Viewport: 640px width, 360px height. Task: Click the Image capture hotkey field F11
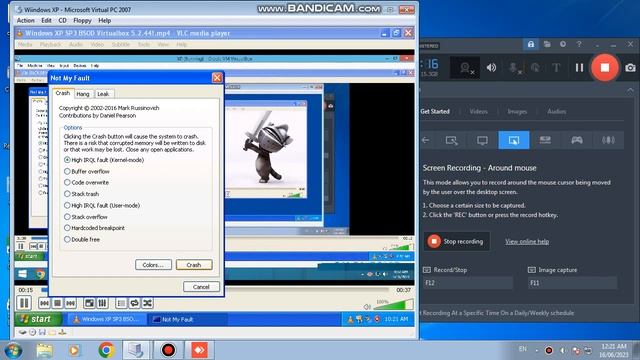pos(572,282)
